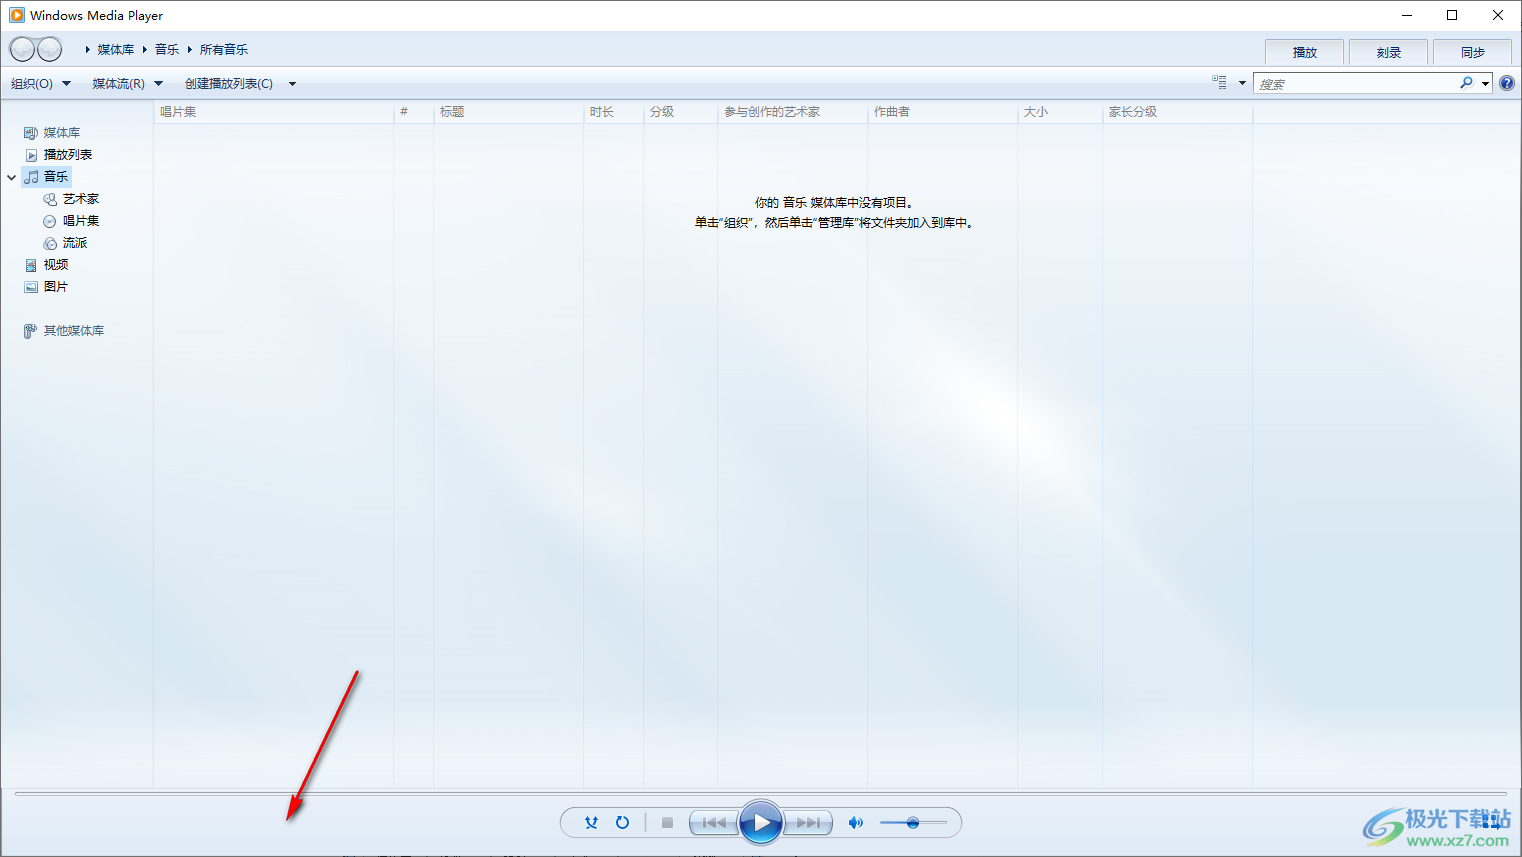This screenshot has height=857, width=1522.
Task: Click the 艺术家 icon
Action: pos(50,199)
